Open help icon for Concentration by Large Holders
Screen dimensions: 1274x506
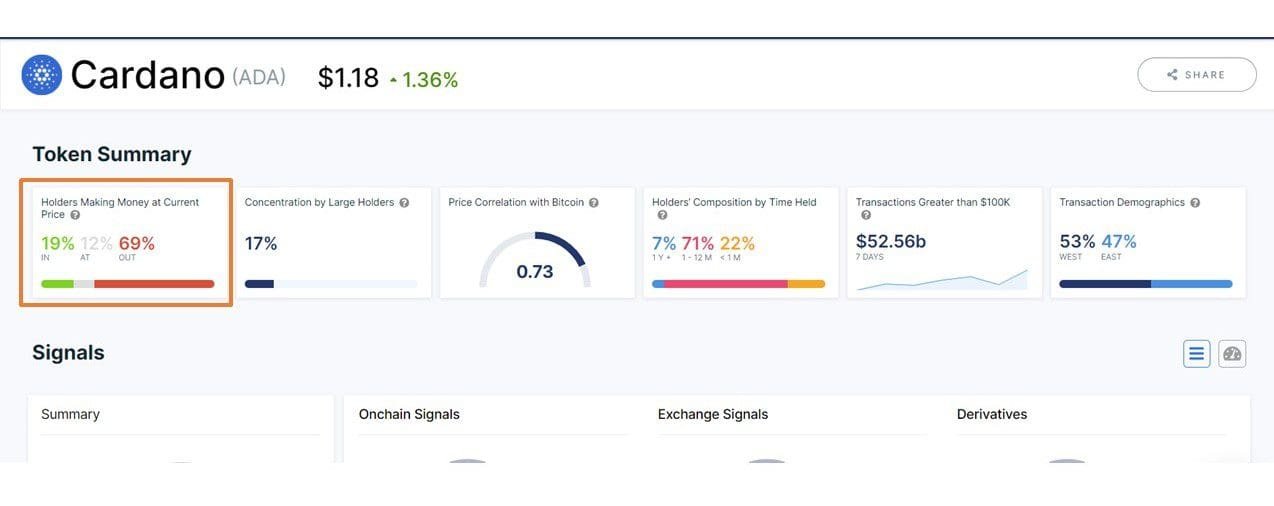click(404, 203)
